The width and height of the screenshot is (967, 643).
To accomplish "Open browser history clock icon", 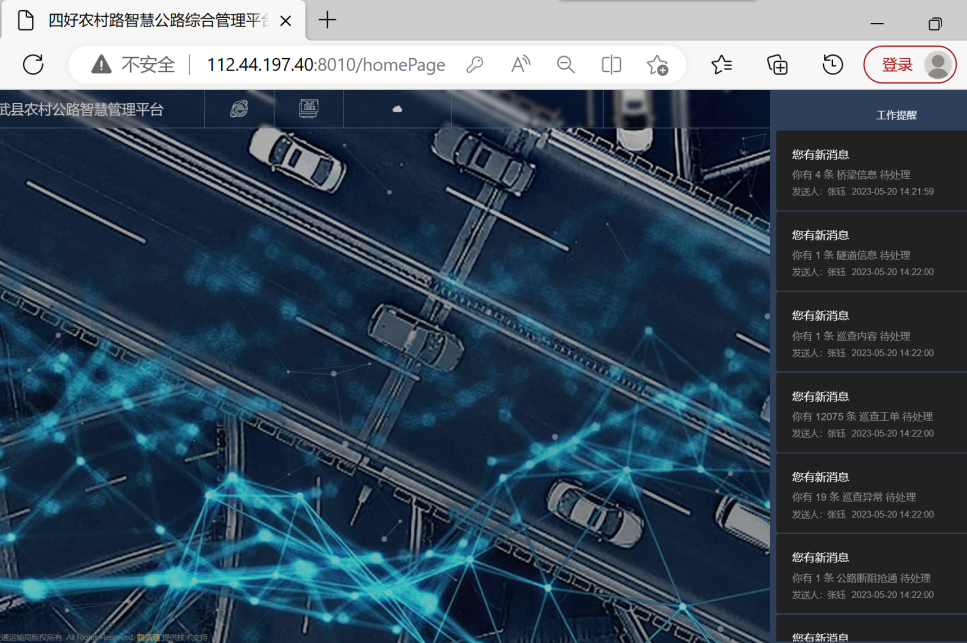I will pos(833,65).
